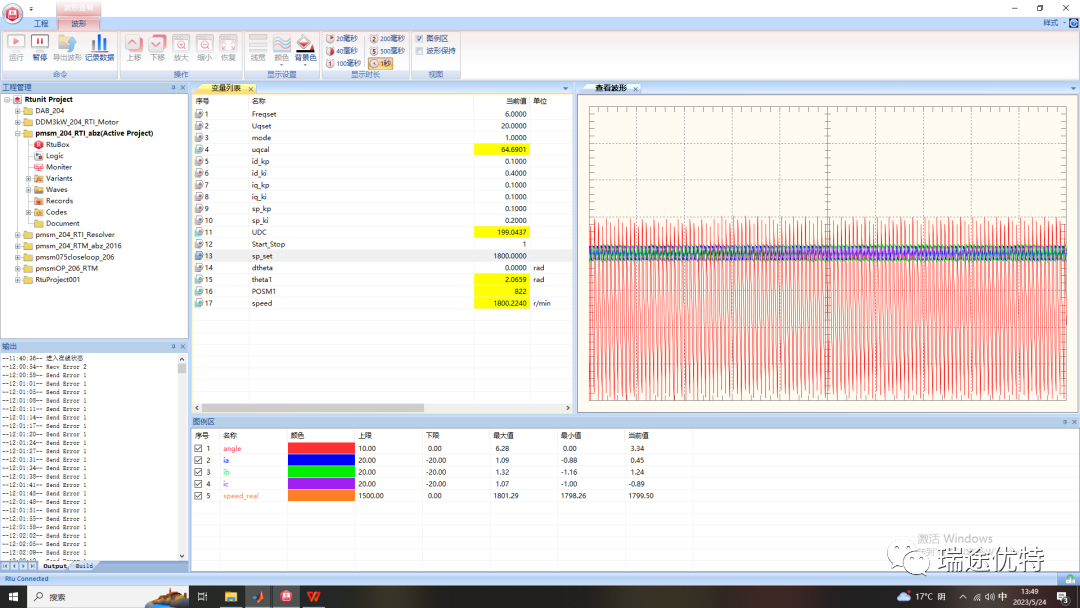Click the 导出波形 export waveform icon
This screenshot has height=608, width=1080.
(x=67, y=44)
